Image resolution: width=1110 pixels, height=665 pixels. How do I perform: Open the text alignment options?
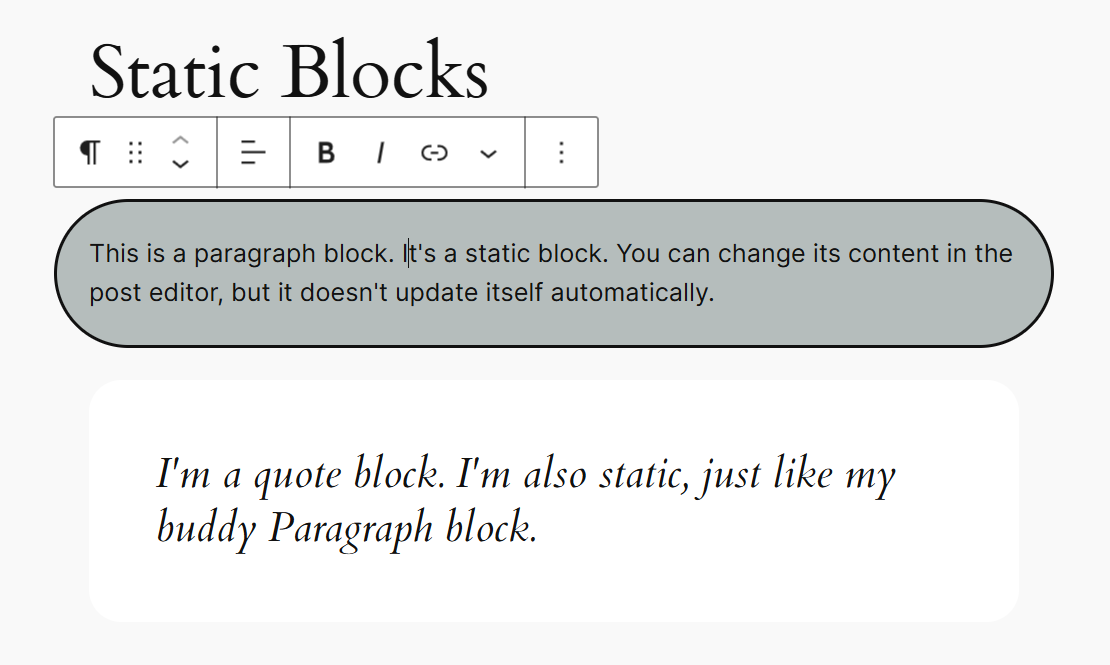(x=254, y=152)
